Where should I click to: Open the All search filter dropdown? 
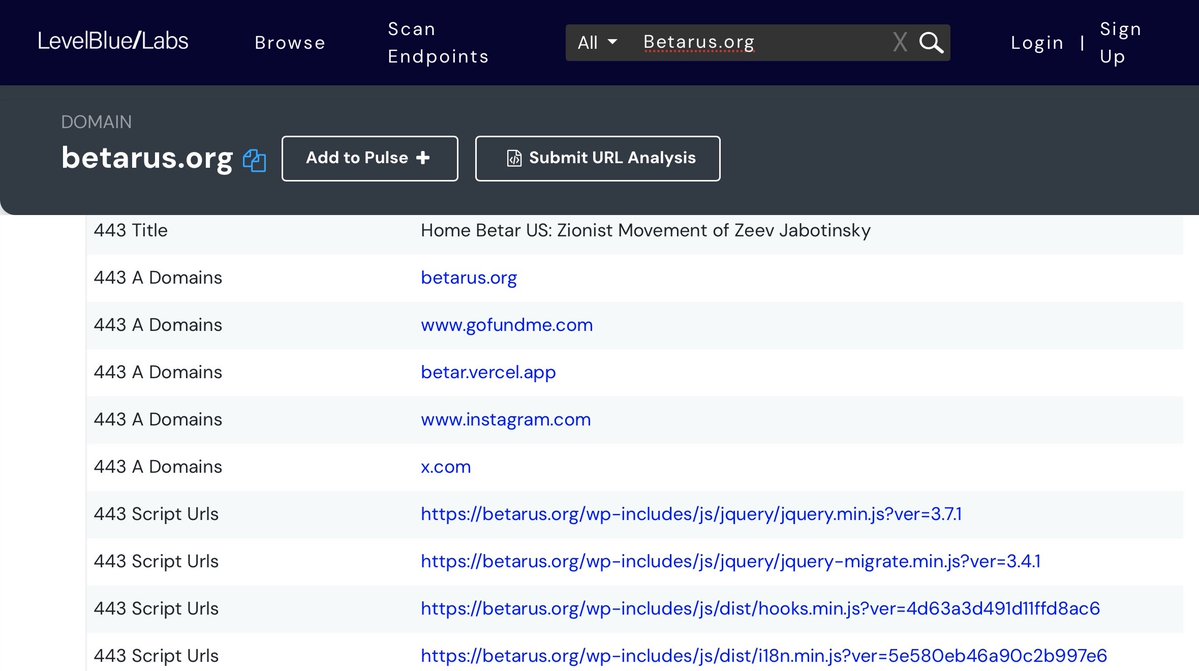pyautogui.click(x=598, y=43)
